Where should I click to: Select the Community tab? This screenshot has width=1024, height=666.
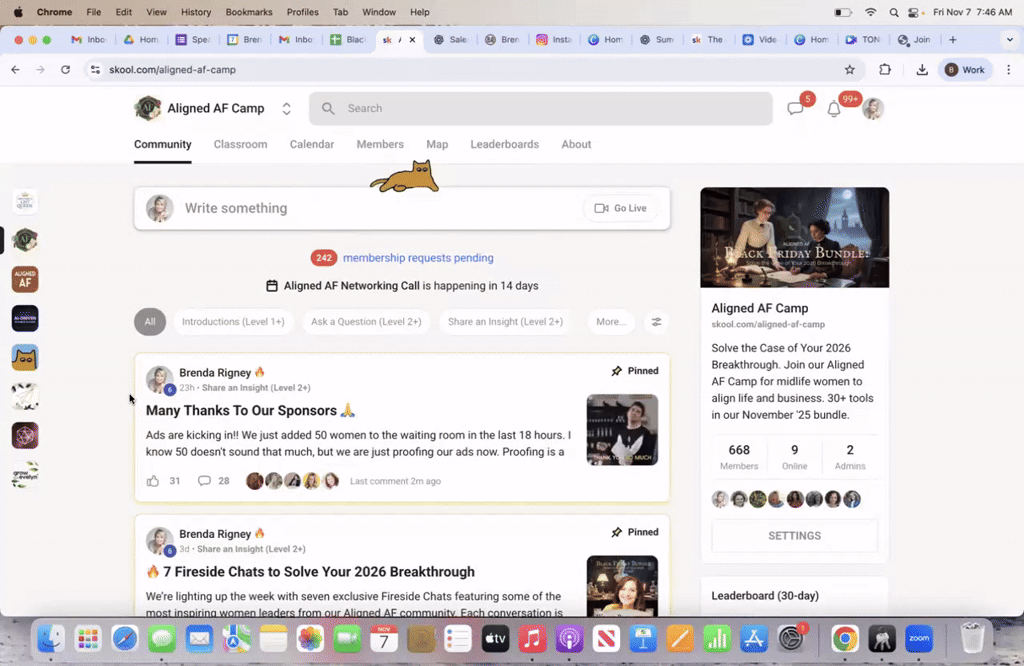(163, 144)
